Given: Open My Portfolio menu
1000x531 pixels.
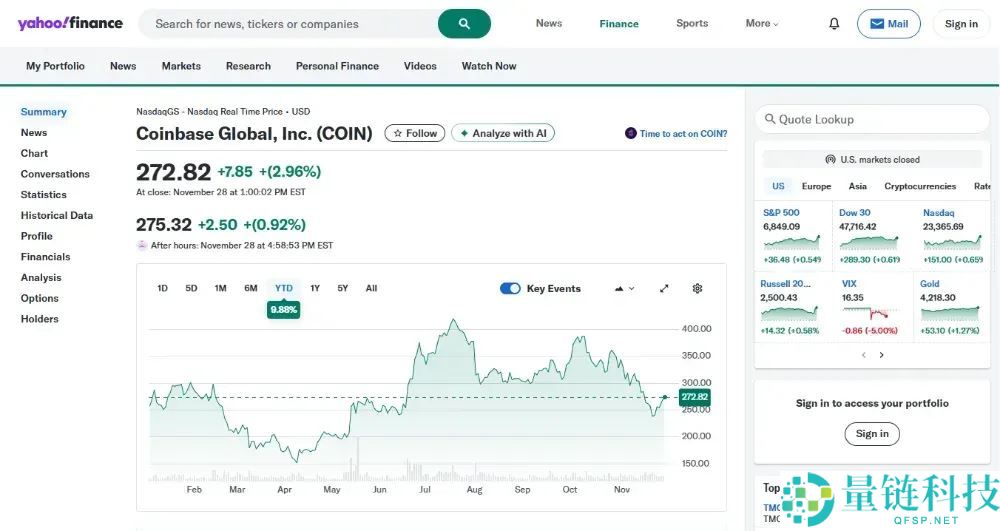Looking at the screenshot, I should click(55, 66).
